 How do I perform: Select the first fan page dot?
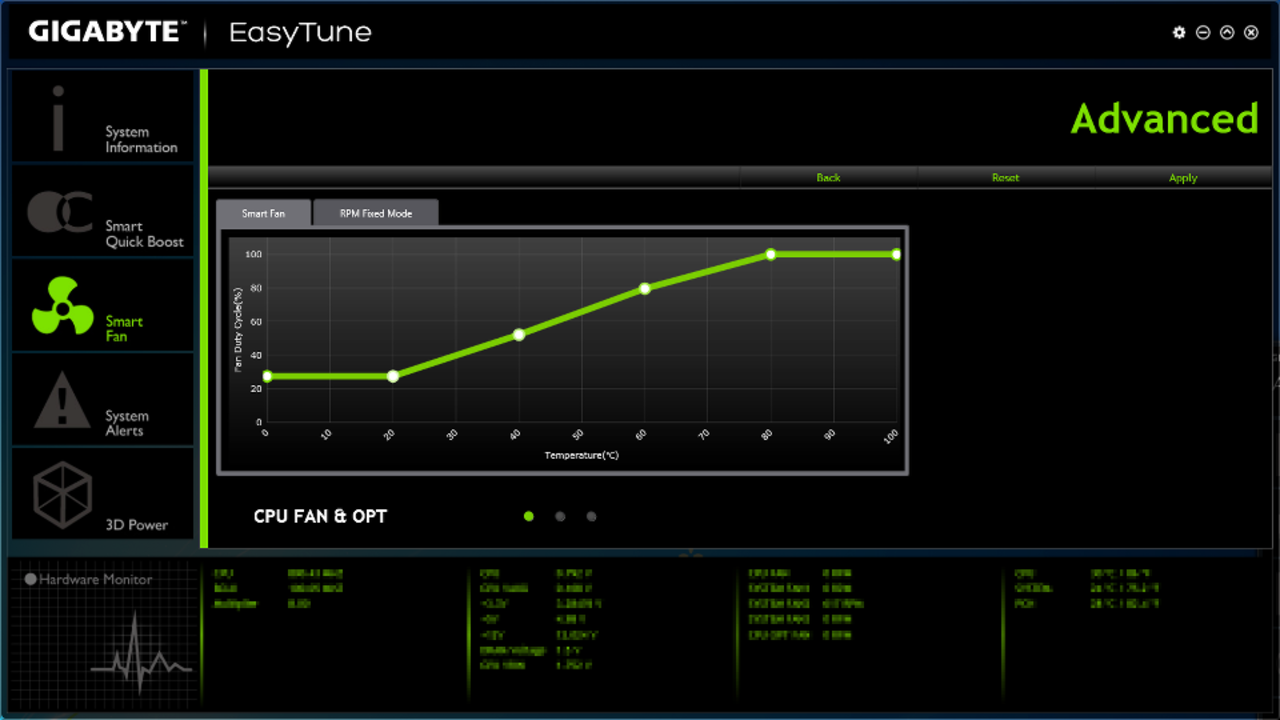click(x=528, y=516)
